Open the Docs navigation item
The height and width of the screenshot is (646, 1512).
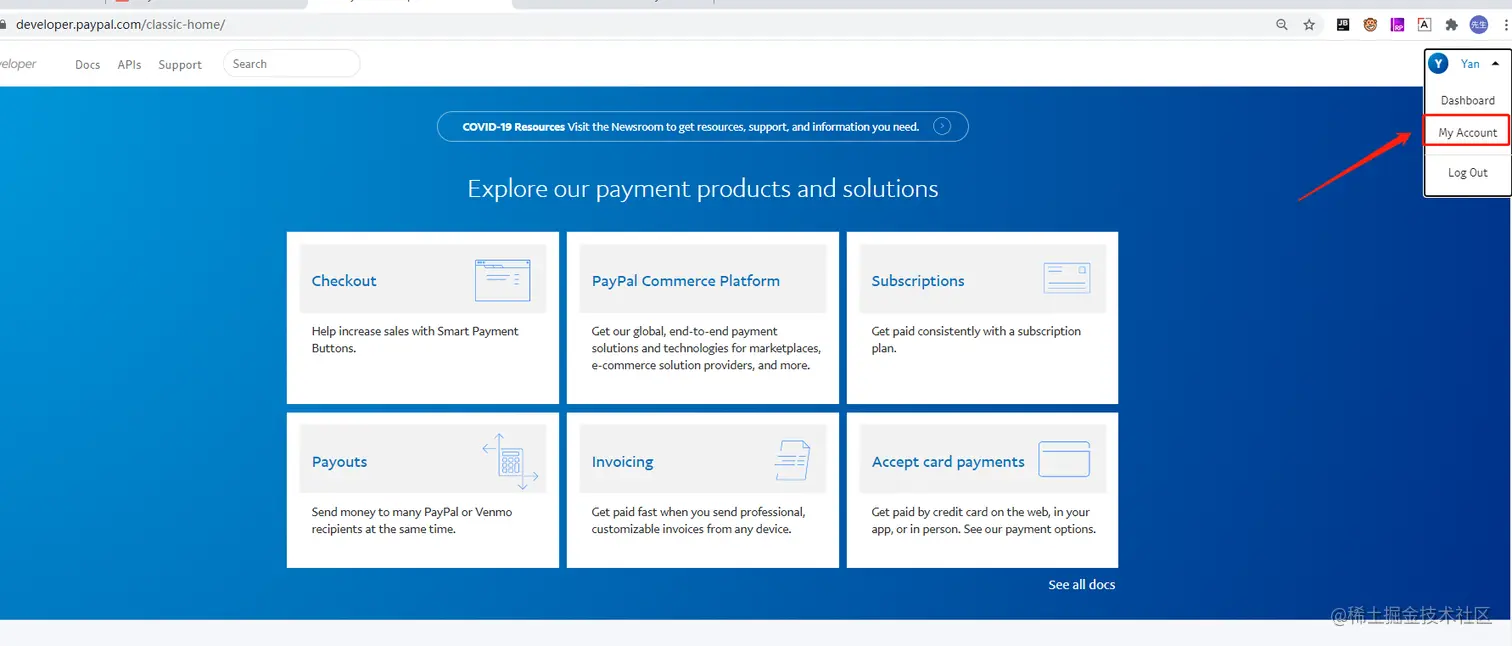coord(88,65)
